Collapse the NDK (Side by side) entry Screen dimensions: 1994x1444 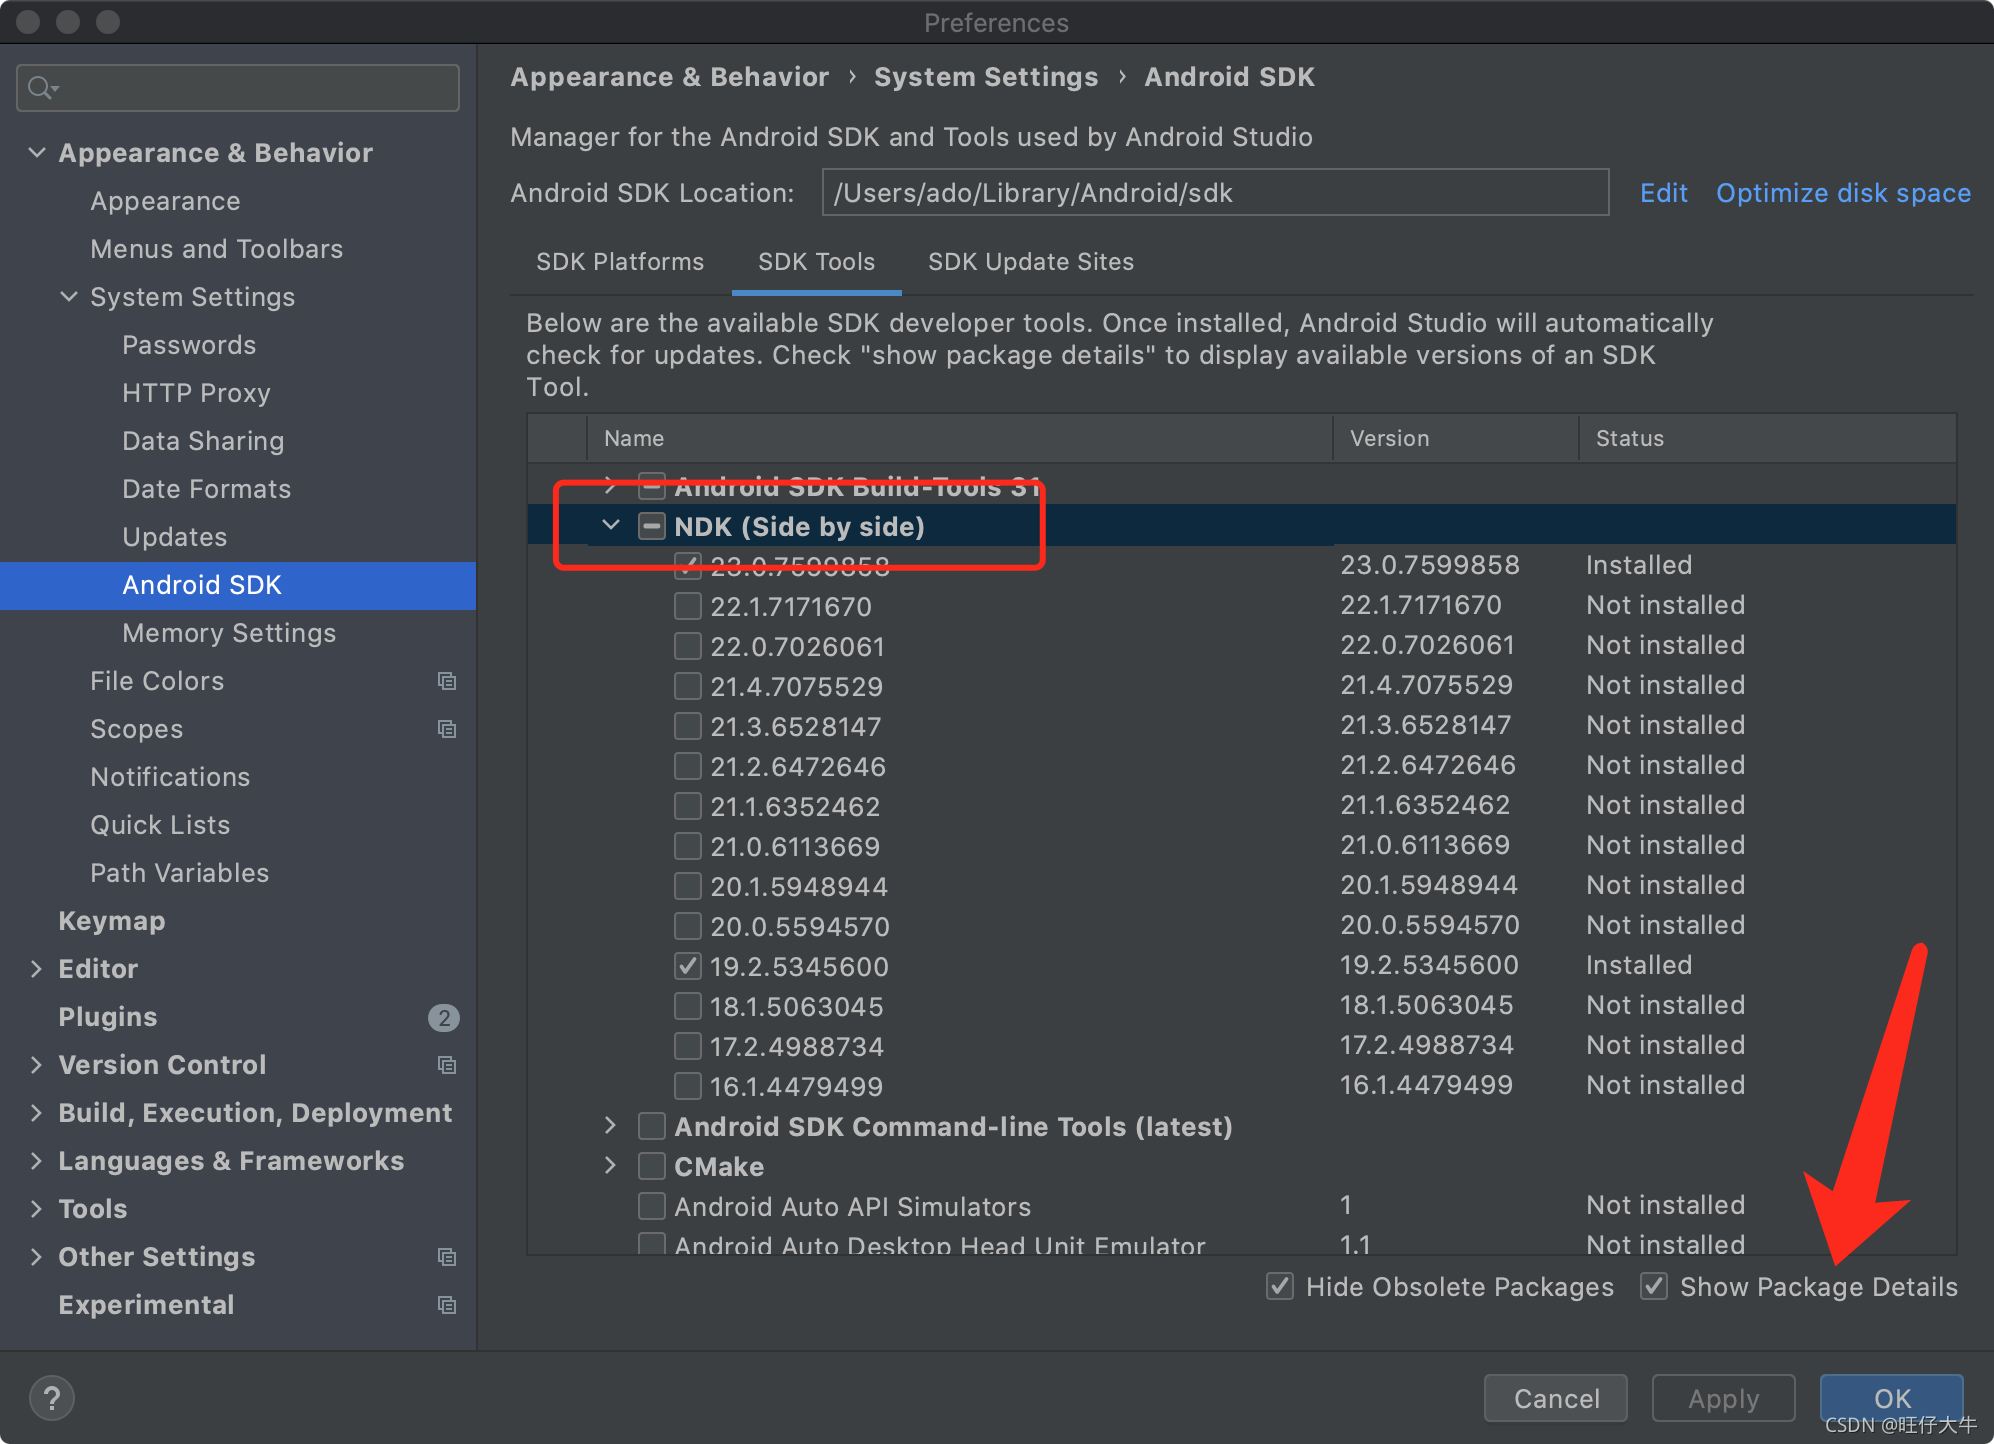(612, 525)
